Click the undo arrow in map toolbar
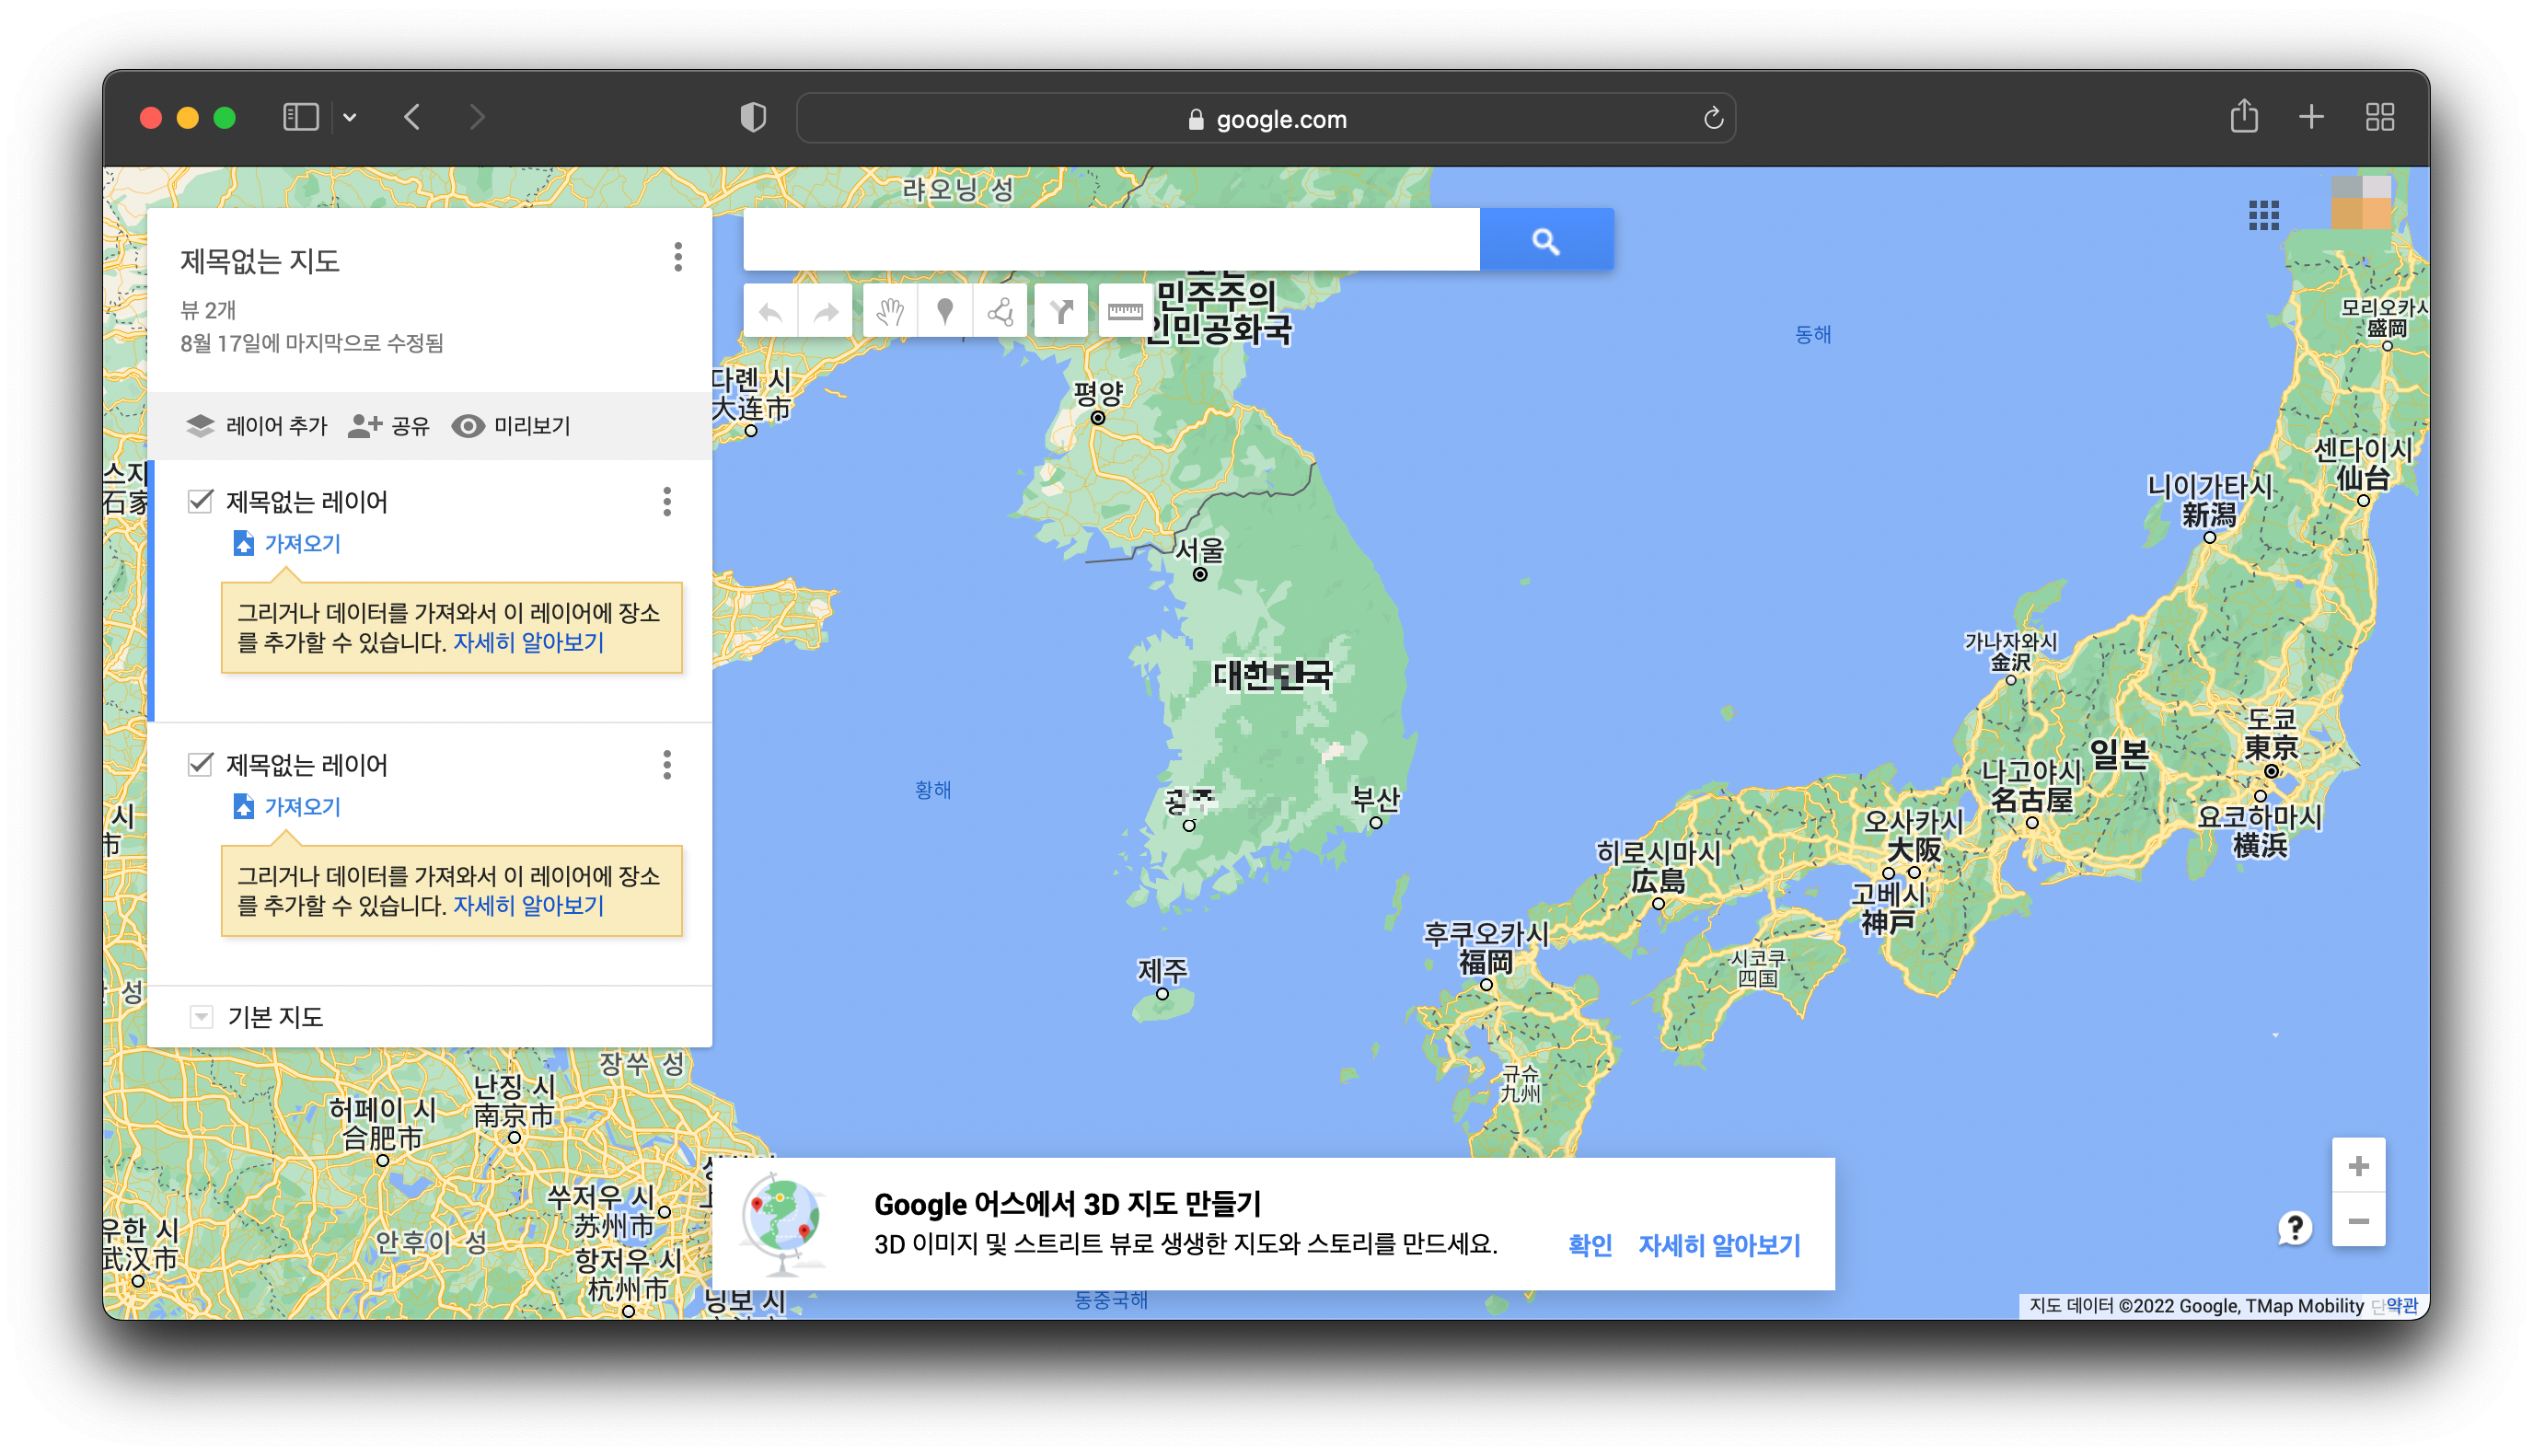The image size is (2533, 1456). click(770, 313)
